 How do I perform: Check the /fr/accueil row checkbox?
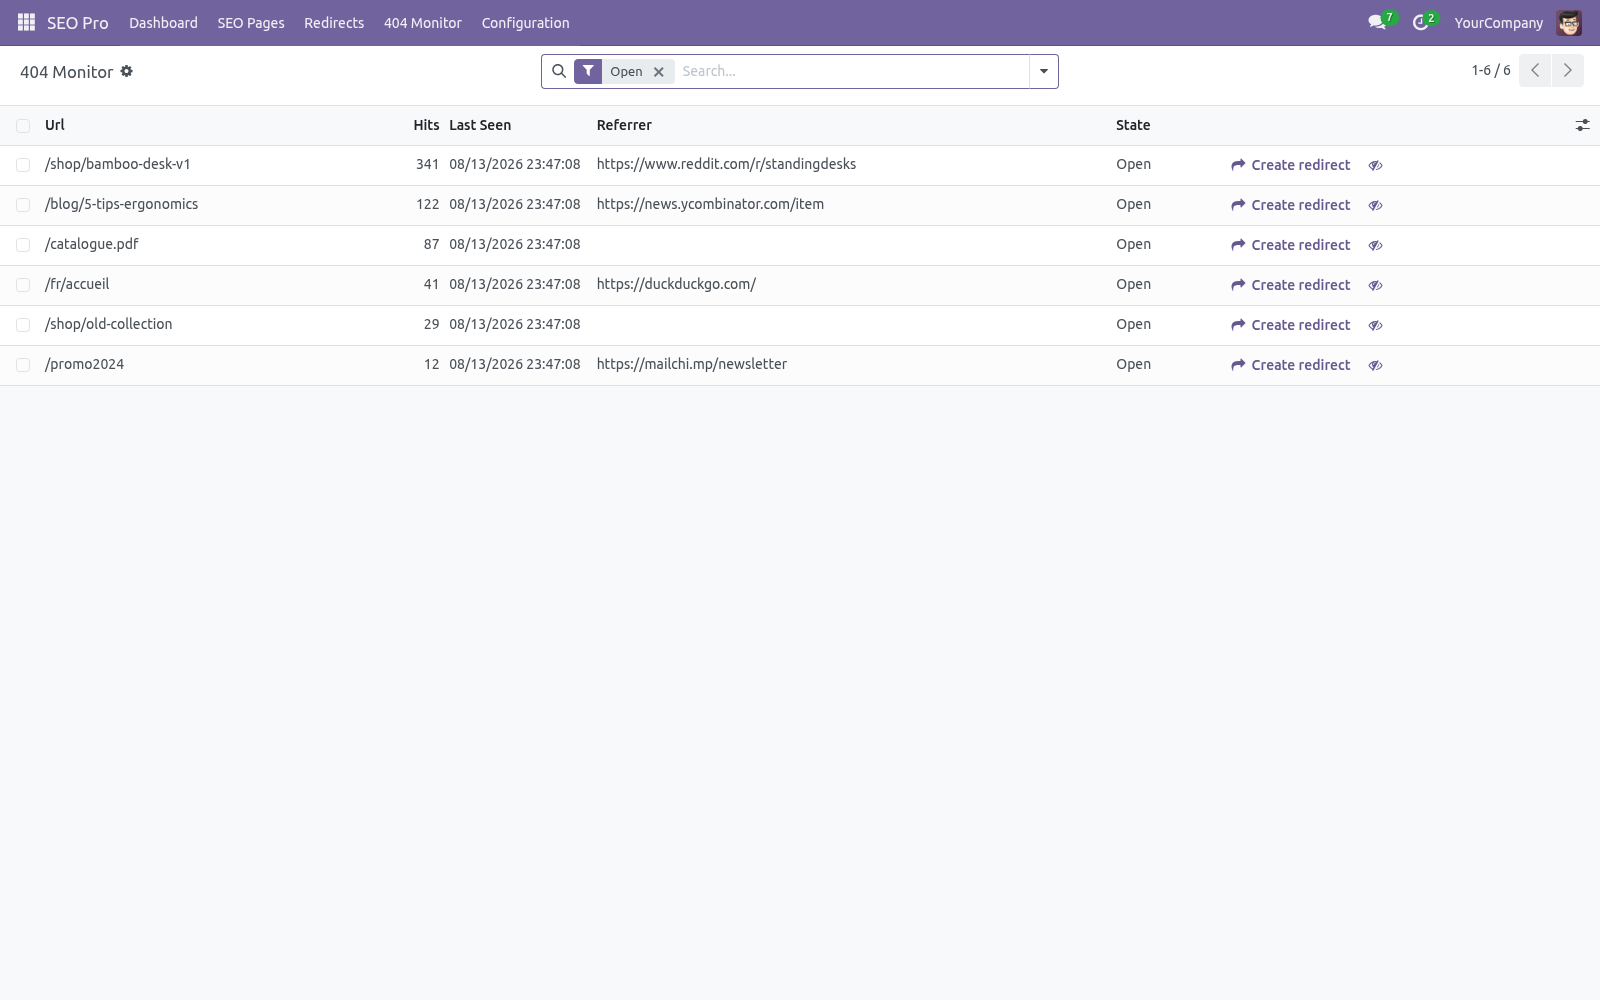tap(23, 285)
